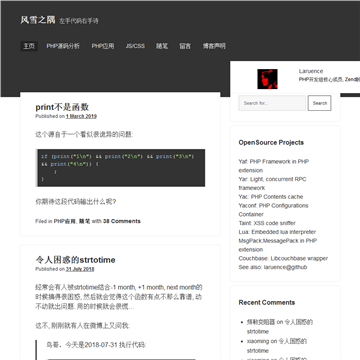Open the 随笔 category under print post
Viewport: 360px width, 360px height.
pyautogui.click(x=85, y=221)
